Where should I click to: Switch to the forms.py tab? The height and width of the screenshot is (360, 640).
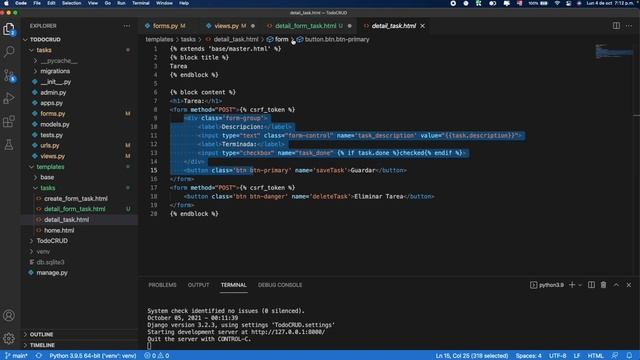click(165, 26)
